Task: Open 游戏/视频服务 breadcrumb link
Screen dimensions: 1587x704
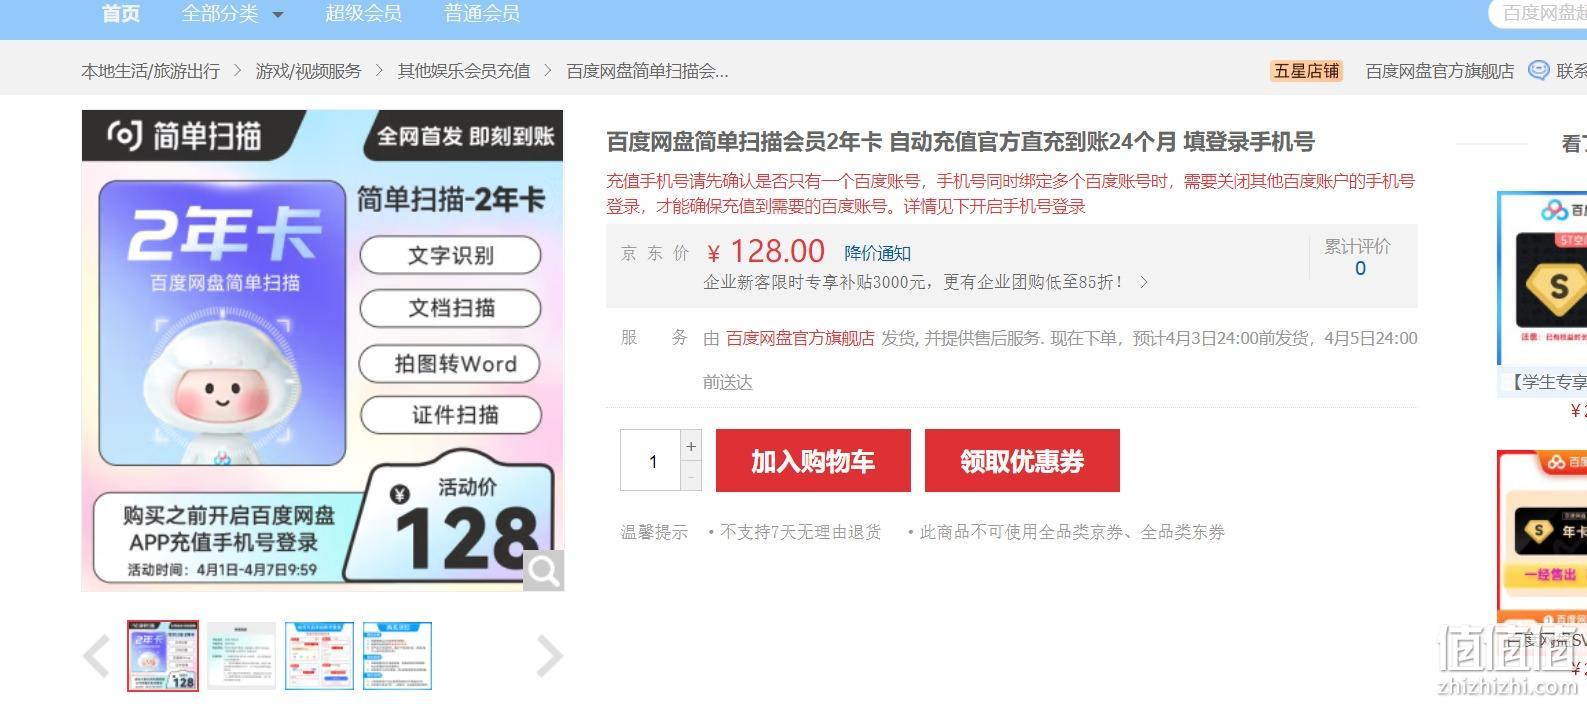Action: tap(308, 71)
